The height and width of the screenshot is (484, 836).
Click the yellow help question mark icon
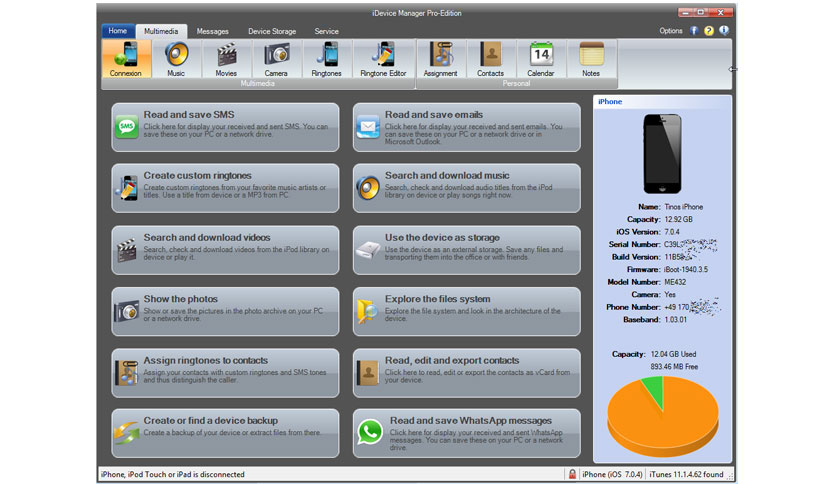[709, 30]
